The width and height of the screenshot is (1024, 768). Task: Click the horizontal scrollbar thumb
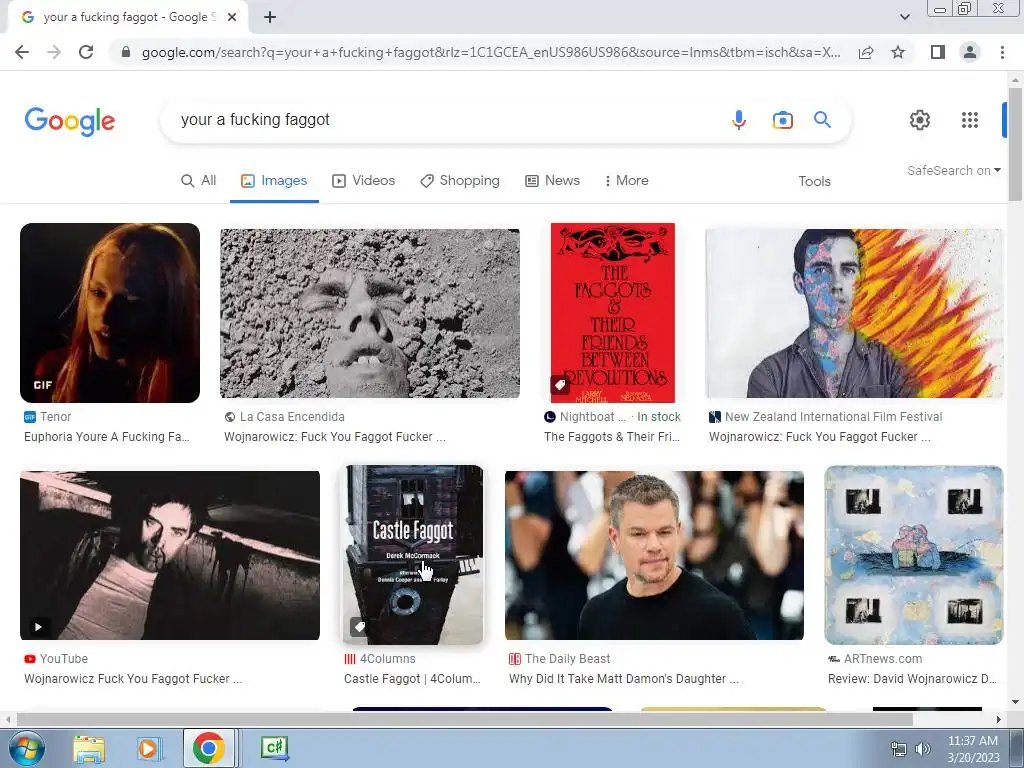(x=464, y=719)
